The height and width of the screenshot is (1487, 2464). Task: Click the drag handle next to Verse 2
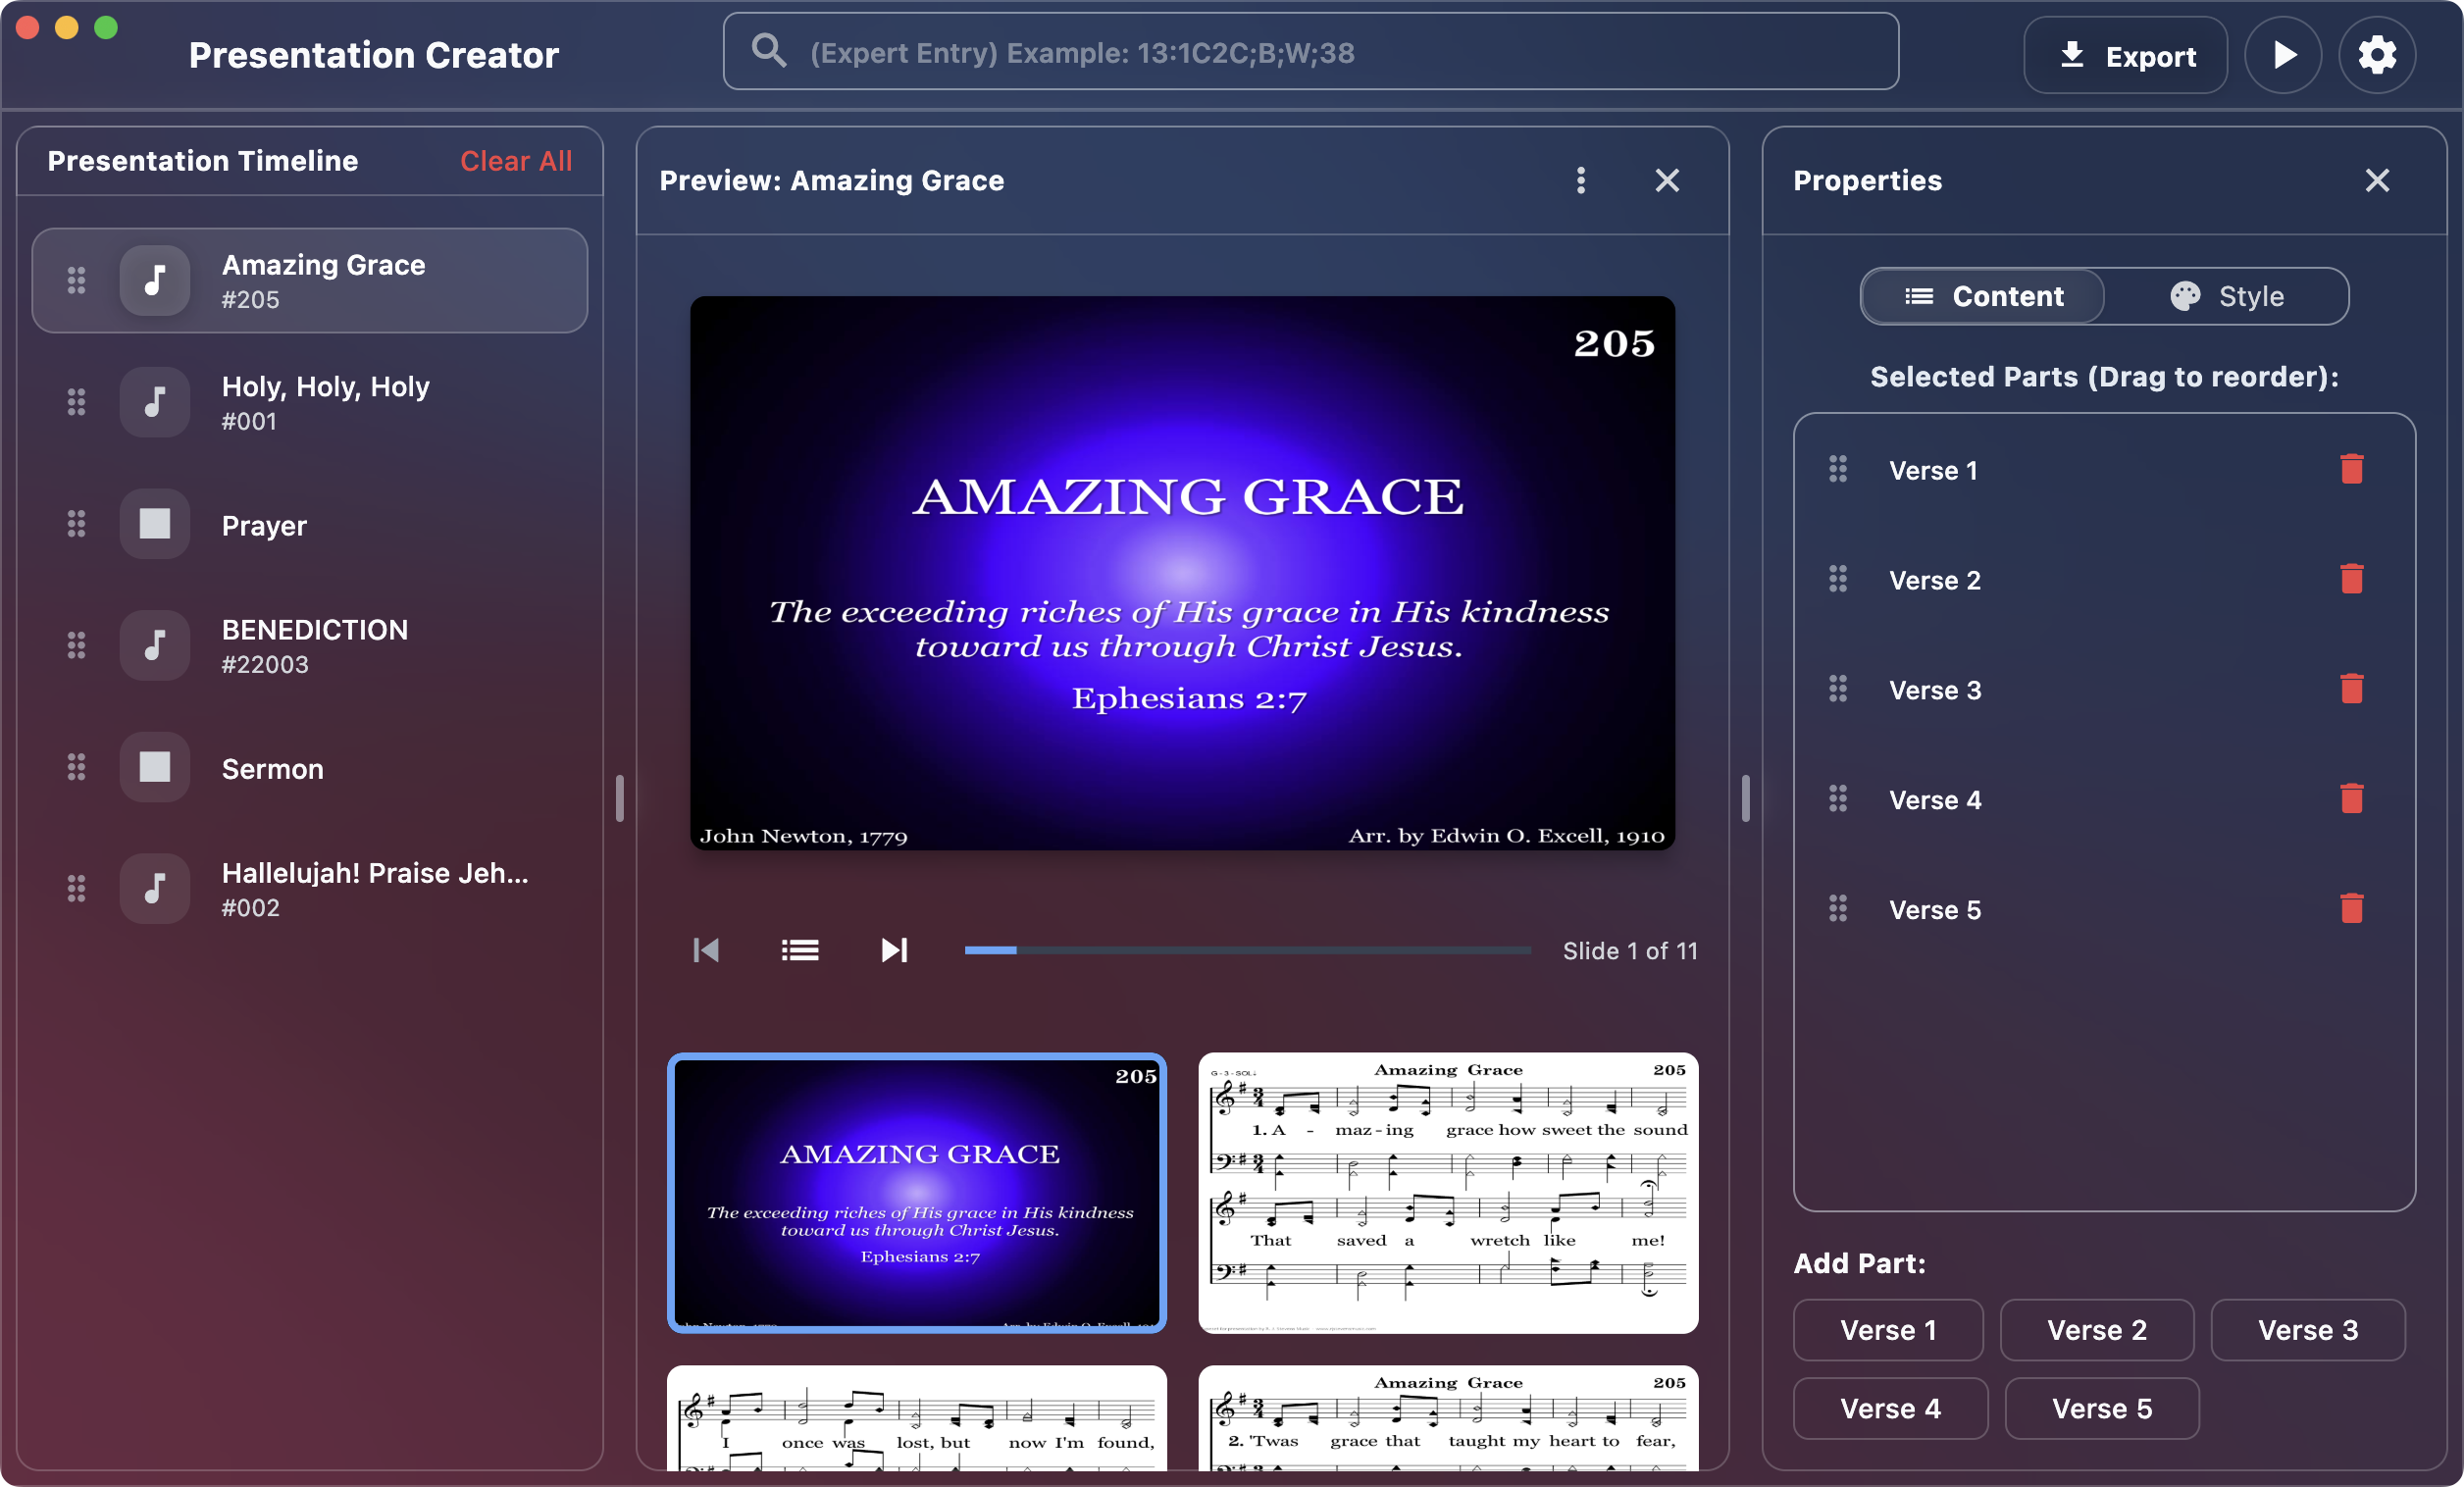1837,579
